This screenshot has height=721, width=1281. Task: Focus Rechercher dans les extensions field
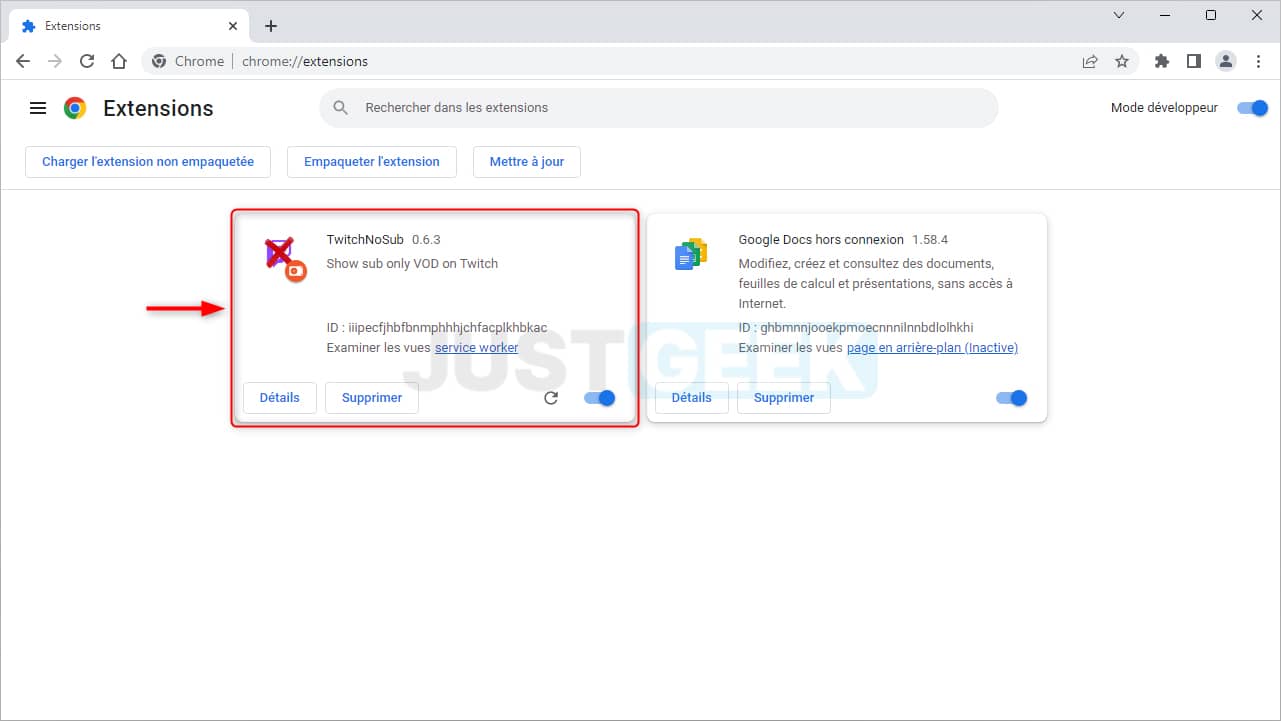point(659,108)
